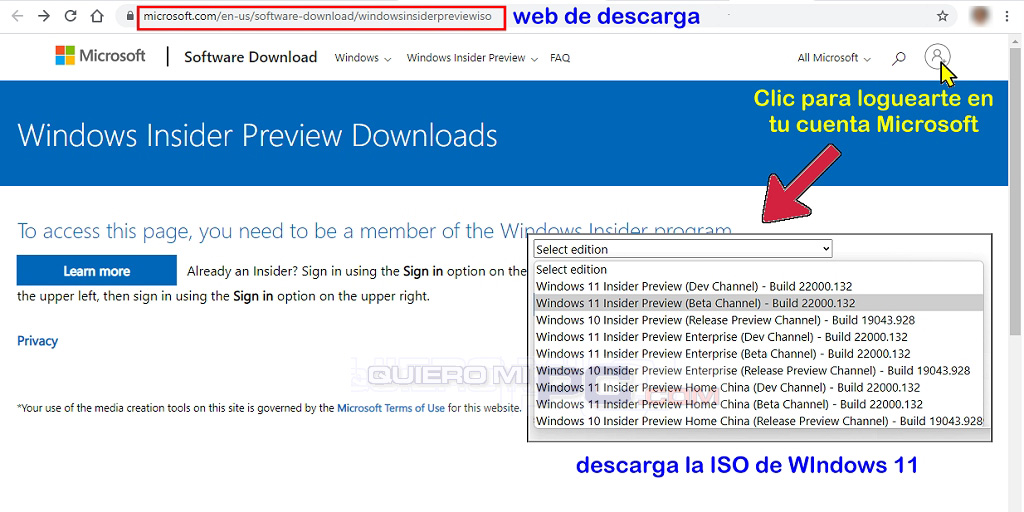Select Windows 11 Insider Preview Enterprise (Dev Channel)
1024x512 pixels.
(758, 337)
